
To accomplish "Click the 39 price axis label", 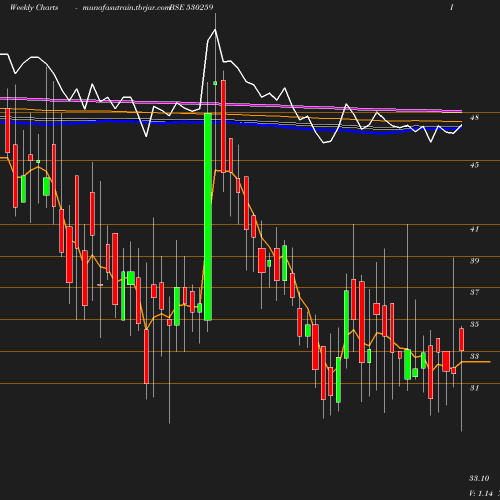I will point(474,261).
